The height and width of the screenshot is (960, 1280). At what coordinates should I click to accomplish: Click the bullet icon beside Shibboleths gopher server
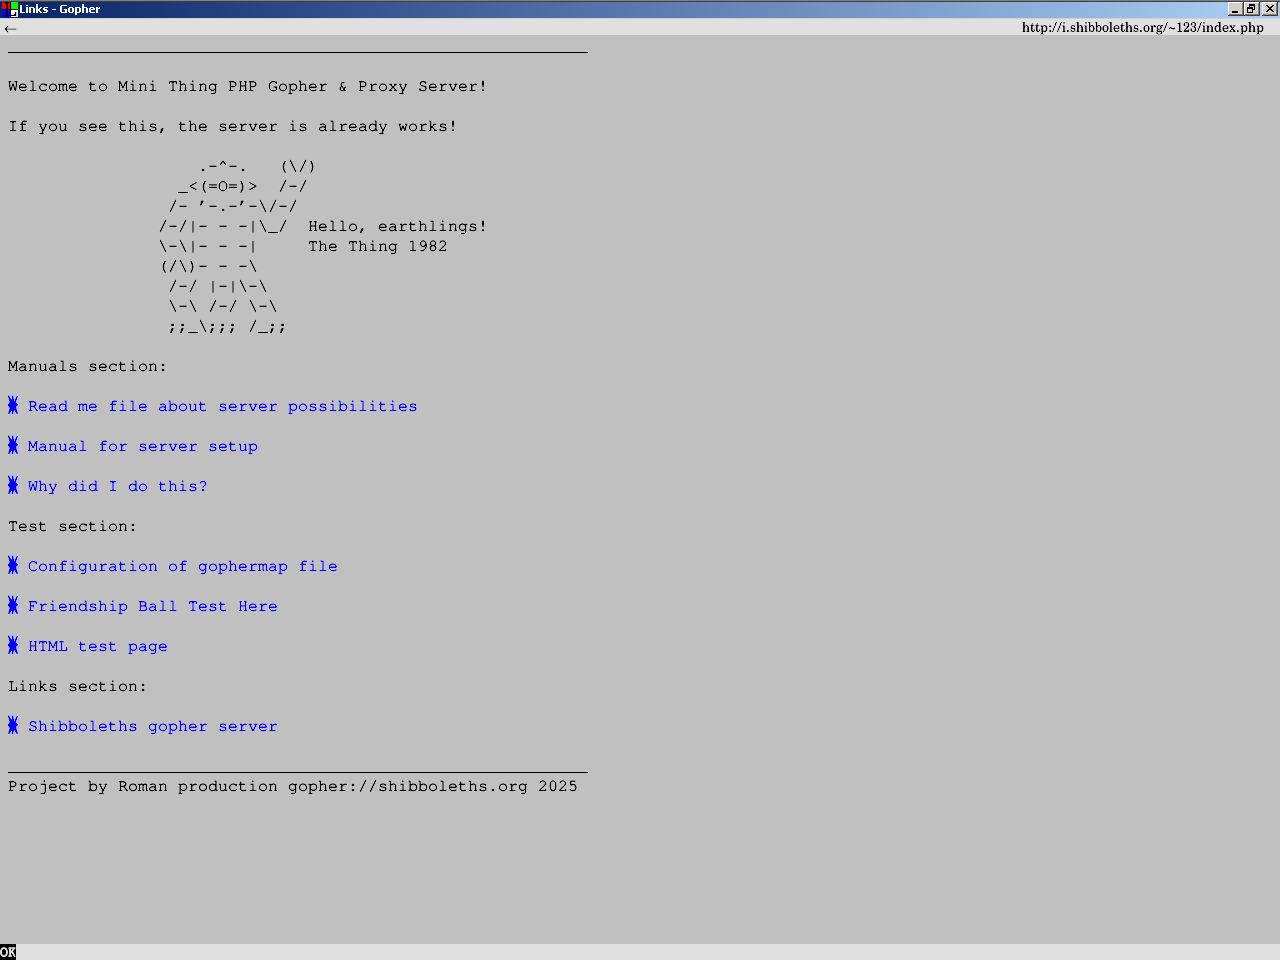click(13, 725)
